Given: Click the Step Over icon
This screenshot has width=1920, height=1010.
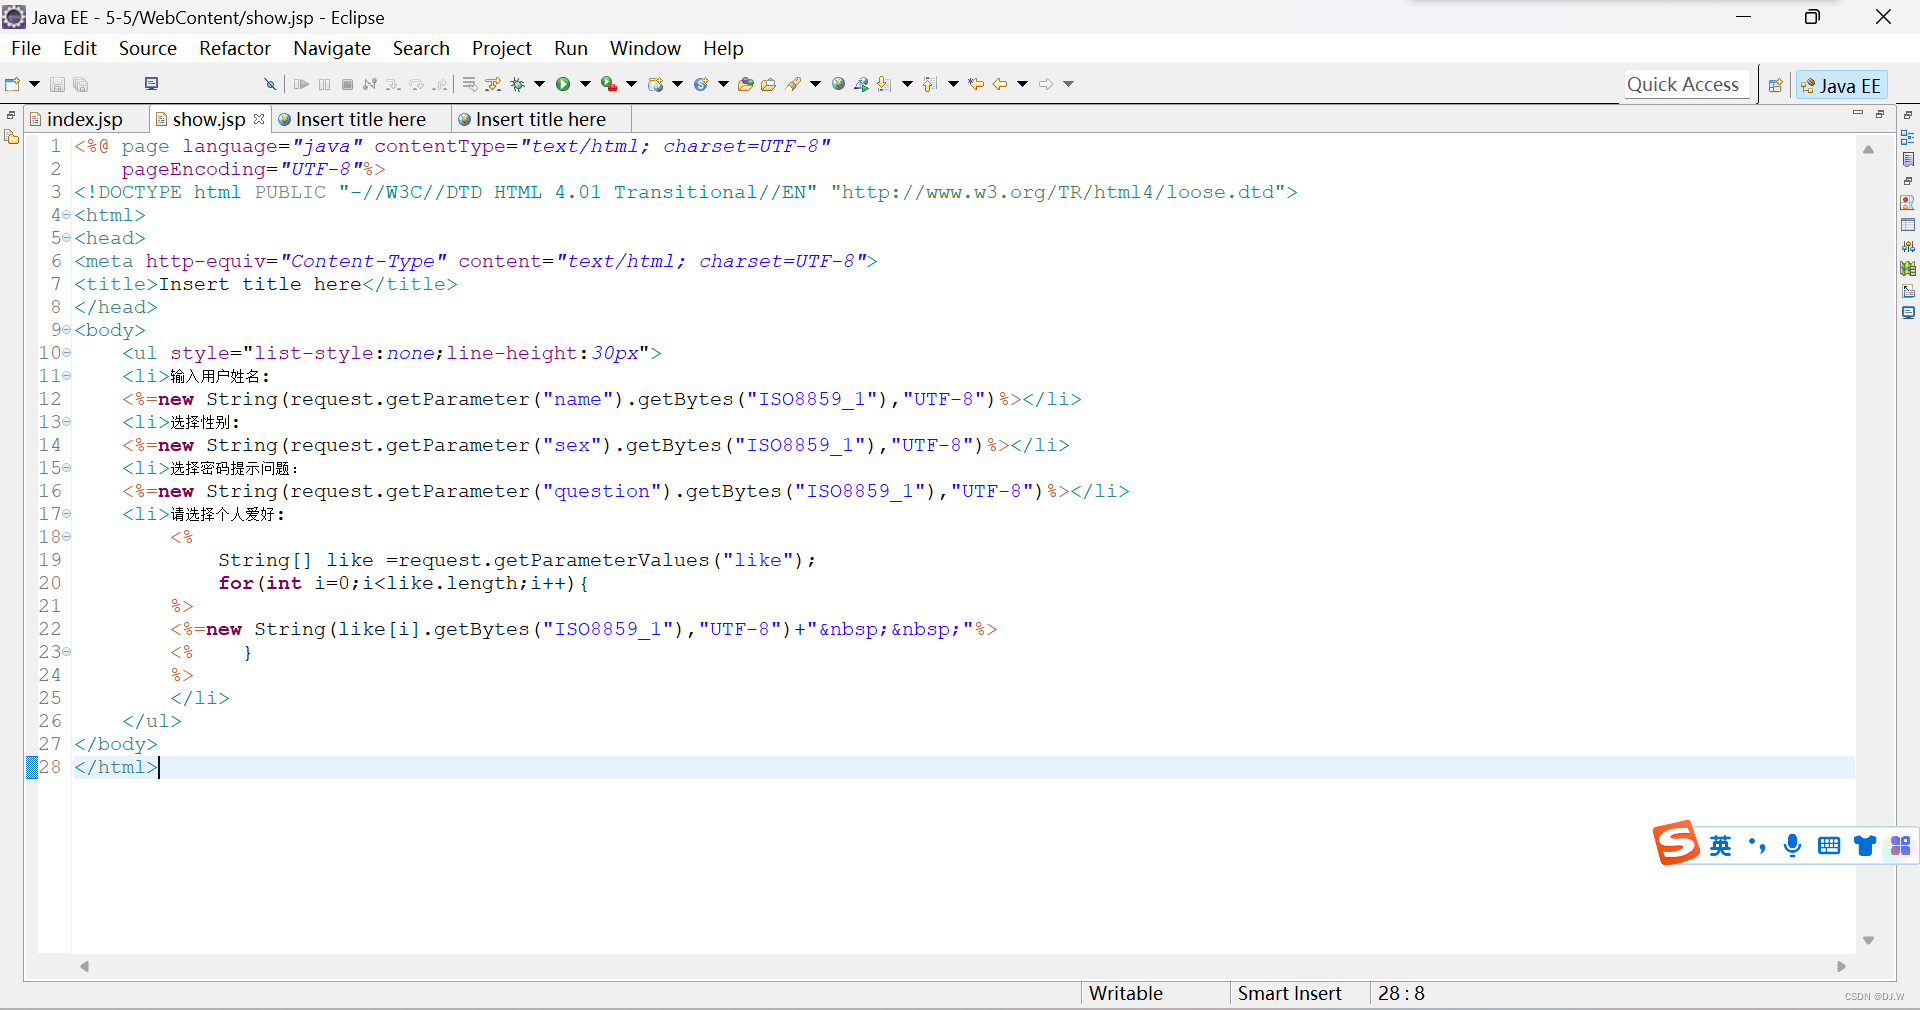Looking at the screenshot, I should pyautogui.click(x=416, y=84).
